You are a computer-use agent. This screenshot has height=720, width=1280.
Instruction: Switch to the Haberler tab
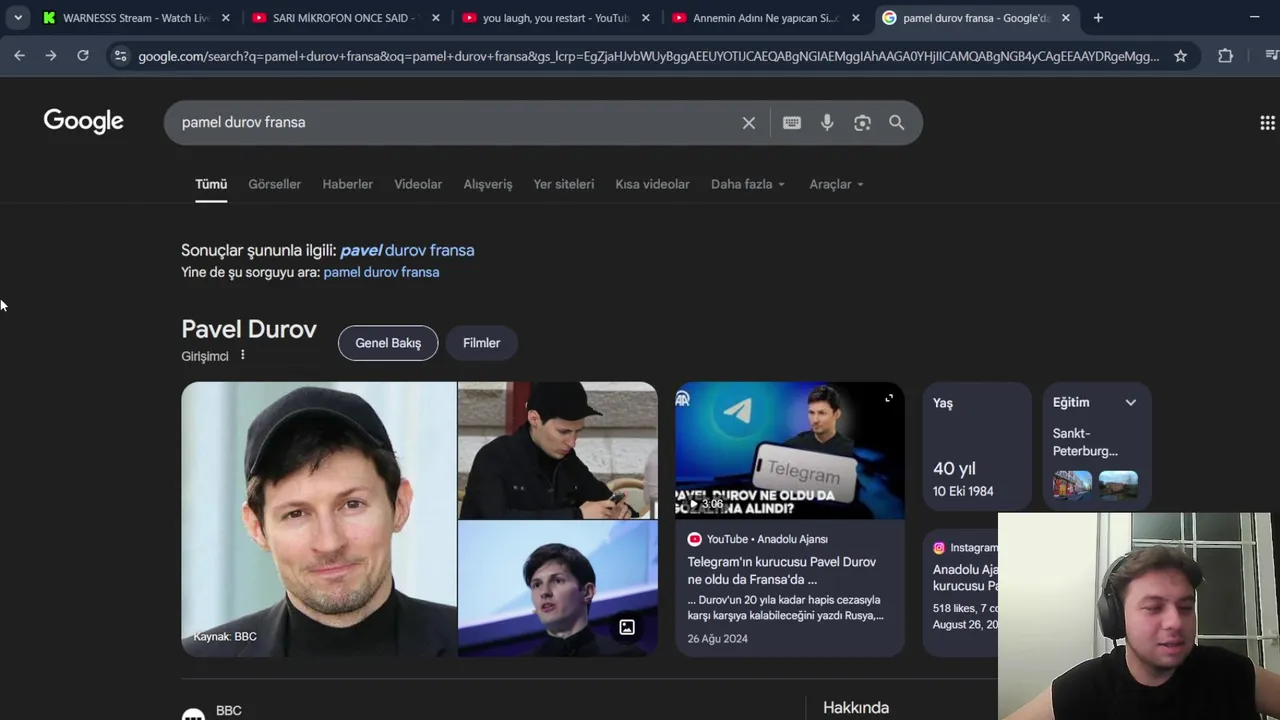347,184
